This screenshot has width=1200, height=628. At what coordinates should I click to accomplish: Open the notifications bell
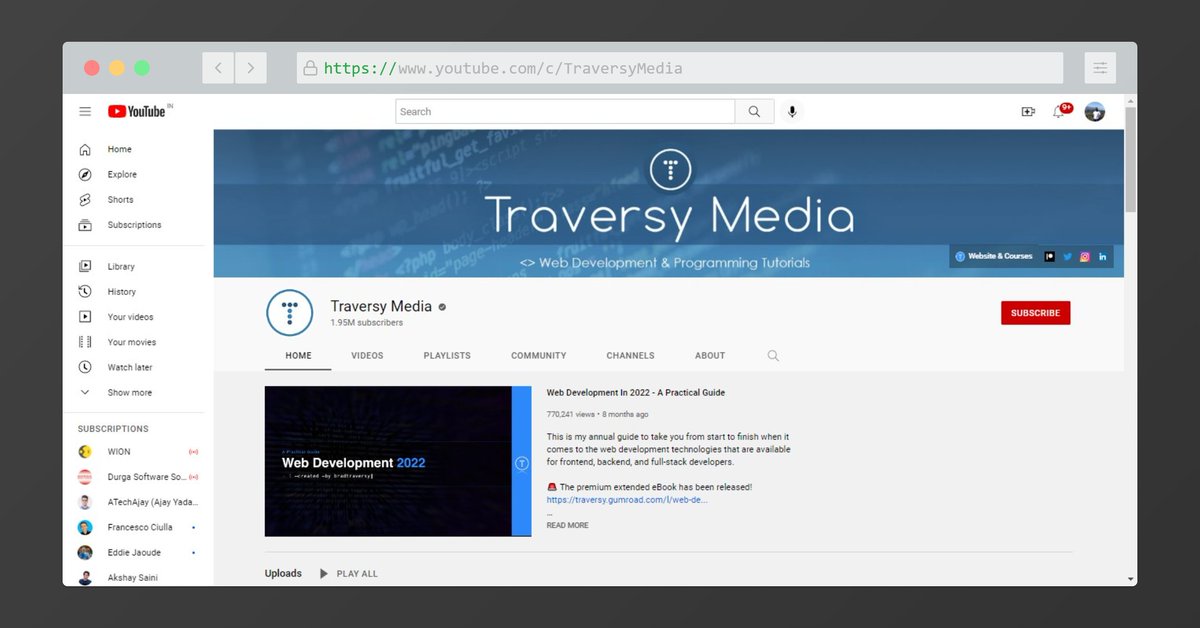[x=1059, y=112]
